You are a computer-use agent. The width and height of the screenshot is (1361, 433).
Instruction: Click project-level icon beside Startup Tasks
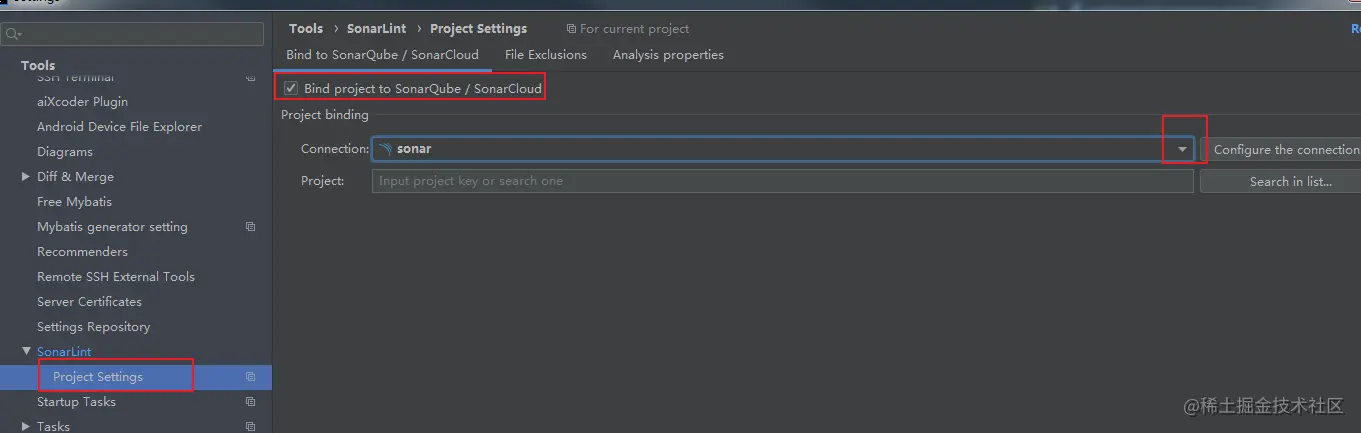pyautogui.click(x=250, y=402)
